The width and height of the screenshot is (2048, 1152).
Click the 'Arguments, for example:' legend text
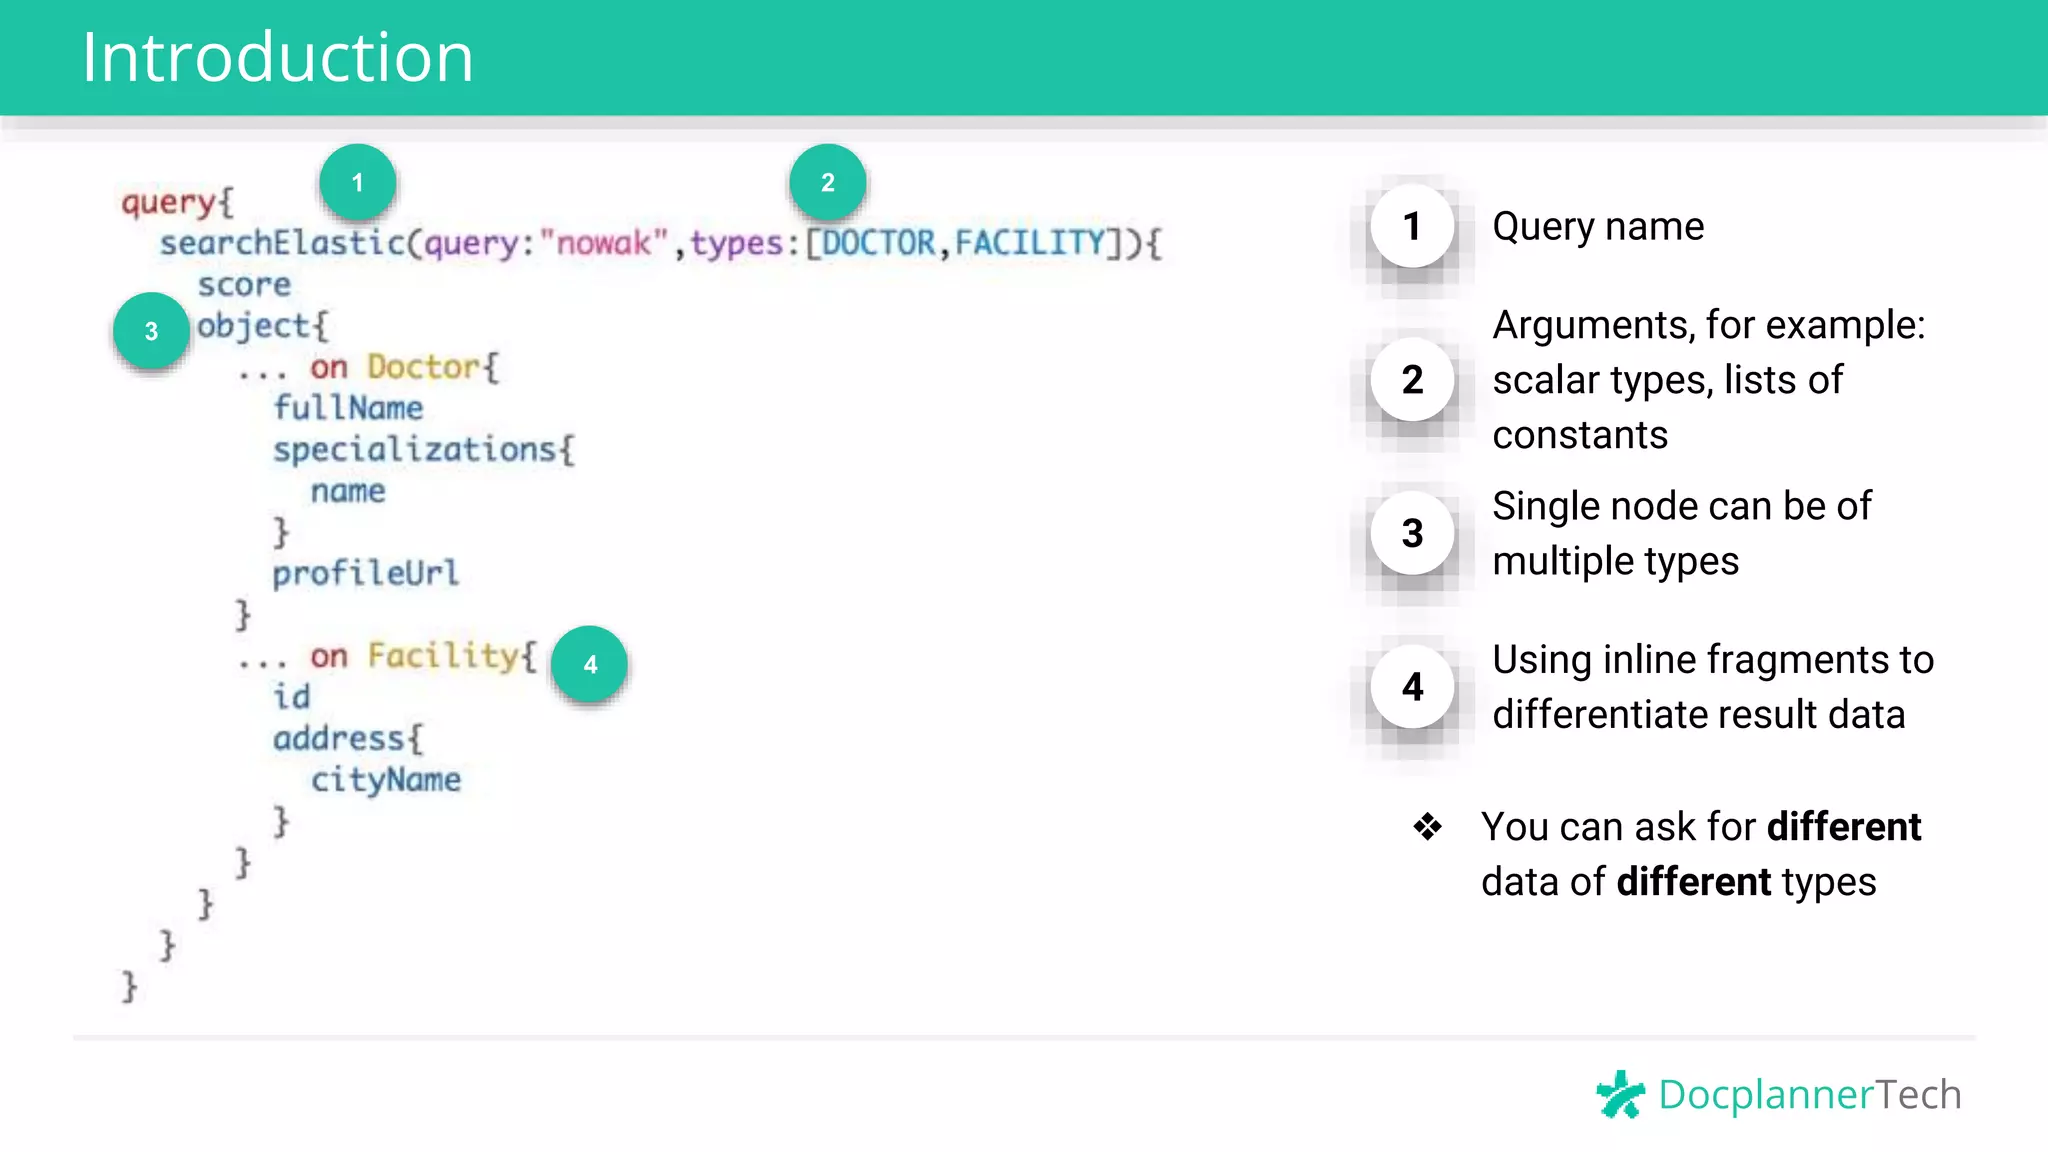(x=1709, y=326)
